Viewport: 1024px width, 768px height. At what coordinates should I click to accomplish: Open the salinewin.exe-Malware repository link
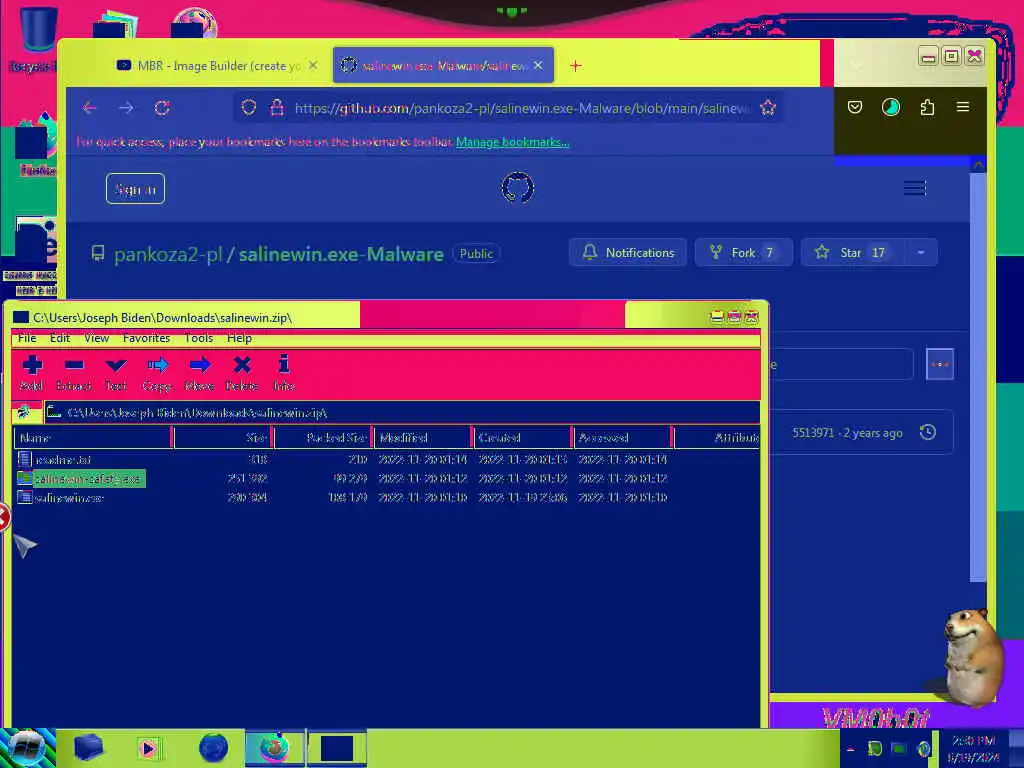tap(341, 254)
